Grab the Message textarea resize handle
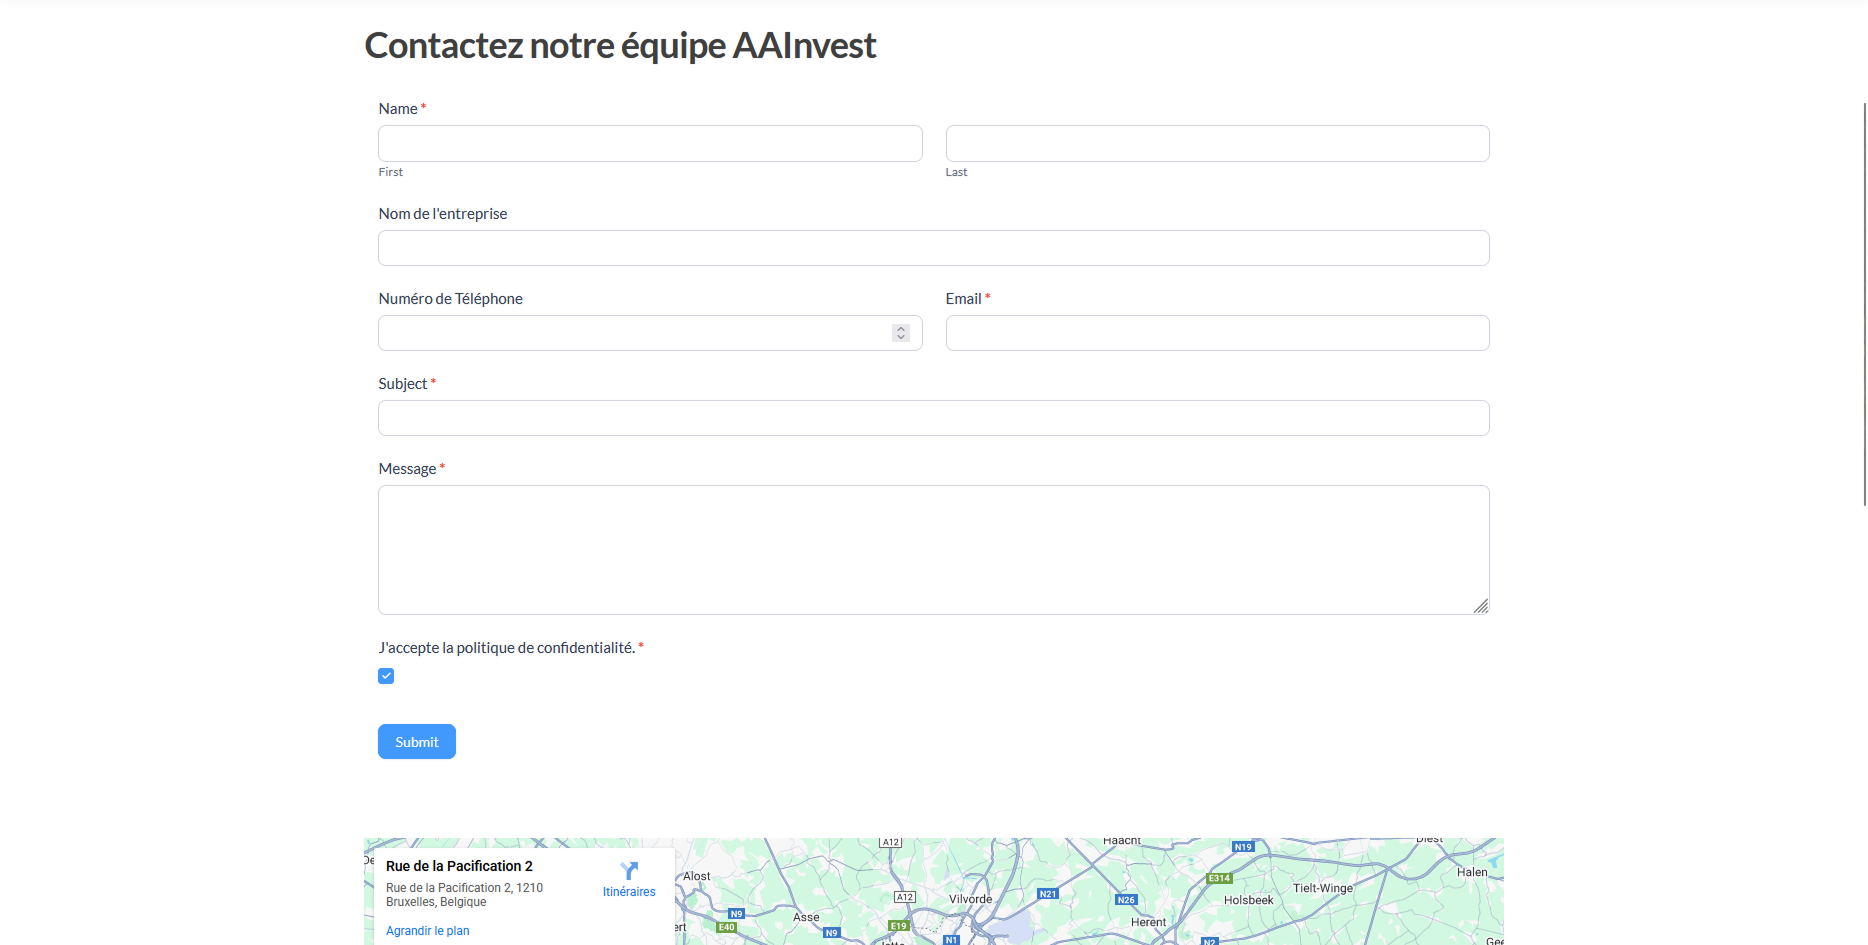1868x945 pixels. (1481, 606)
